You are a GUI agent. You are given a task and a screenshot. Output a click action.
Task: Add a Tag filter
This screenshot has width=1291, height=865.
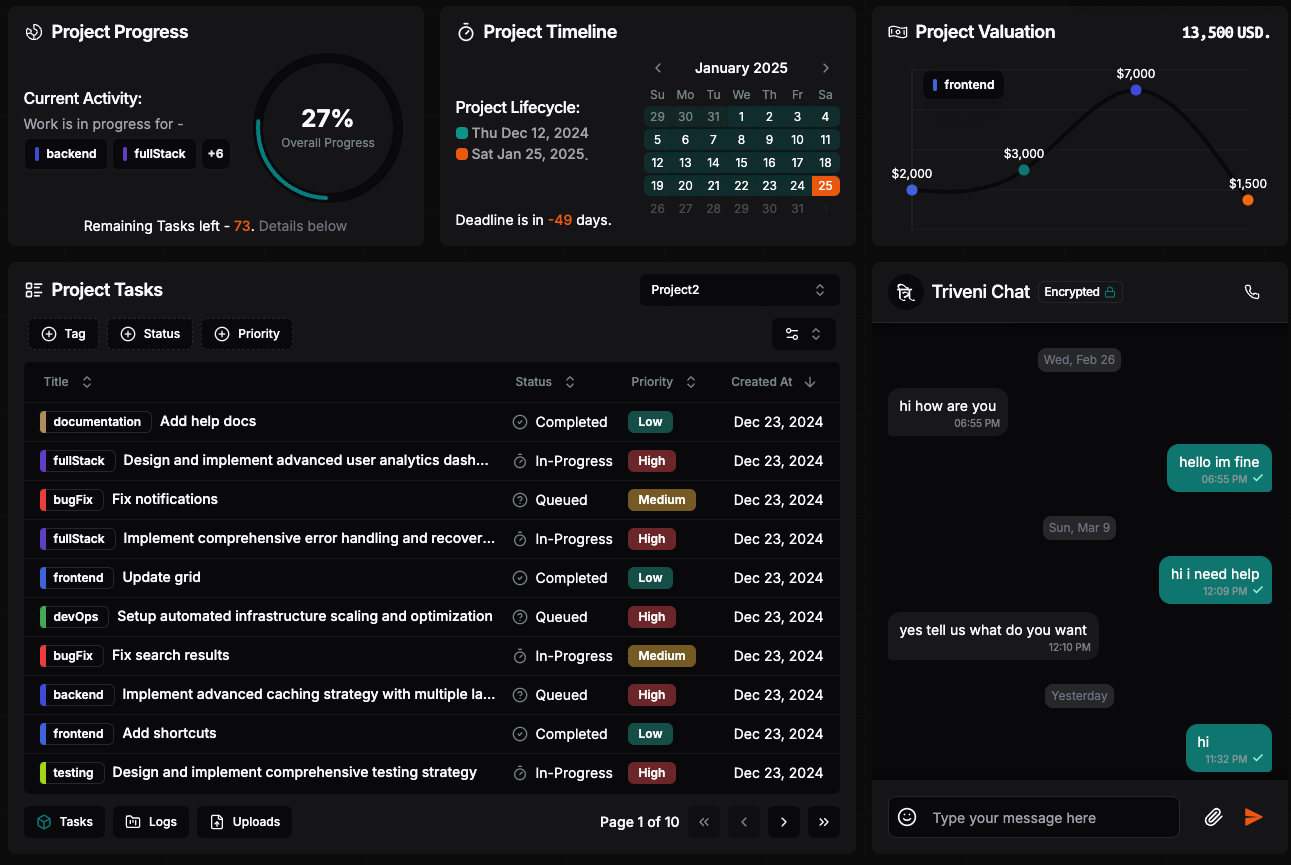coord(63,334)
